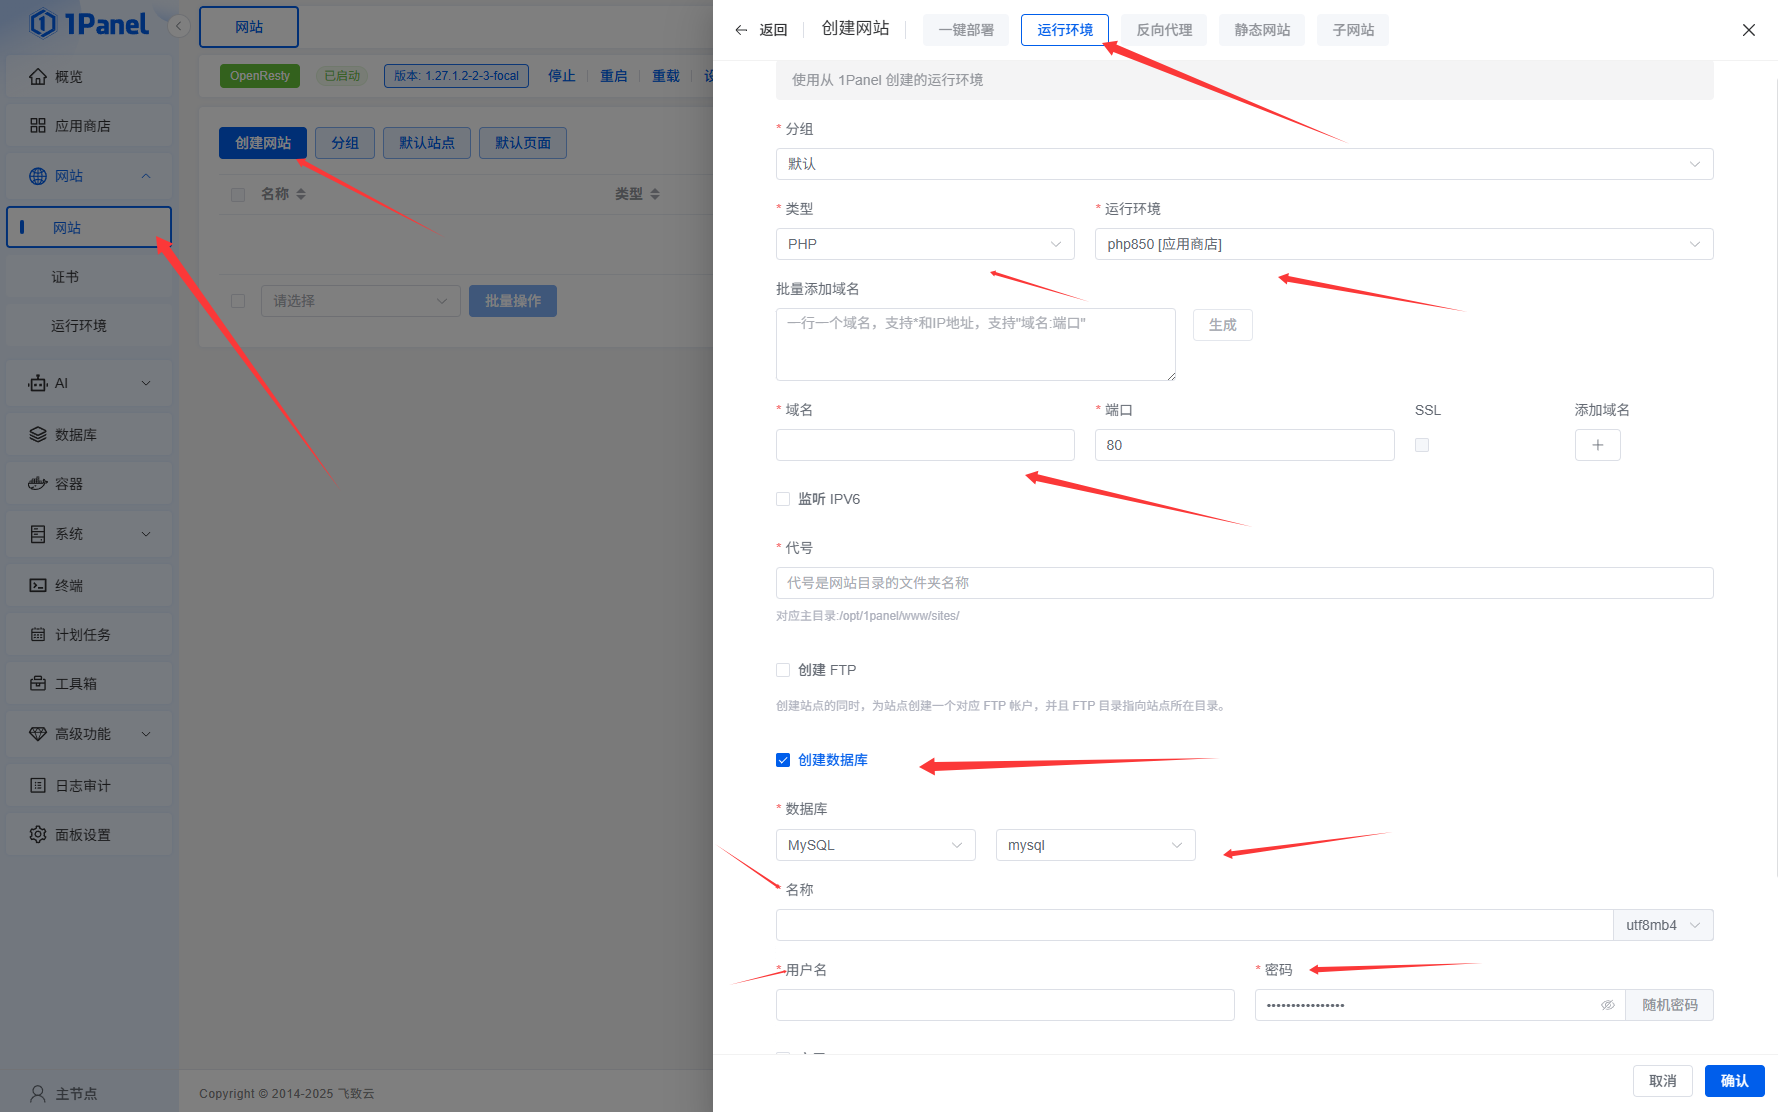Open 计划任务 calendar icon in sidebar
The width and height of the screenshot is (1778, 1112).
(38, 635)
